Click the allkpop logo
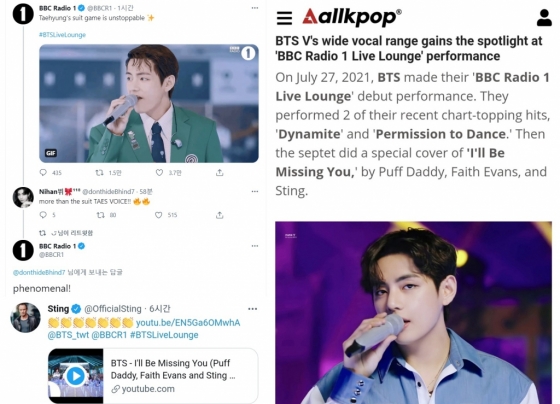The image size is (560, 404). [352, 17]
